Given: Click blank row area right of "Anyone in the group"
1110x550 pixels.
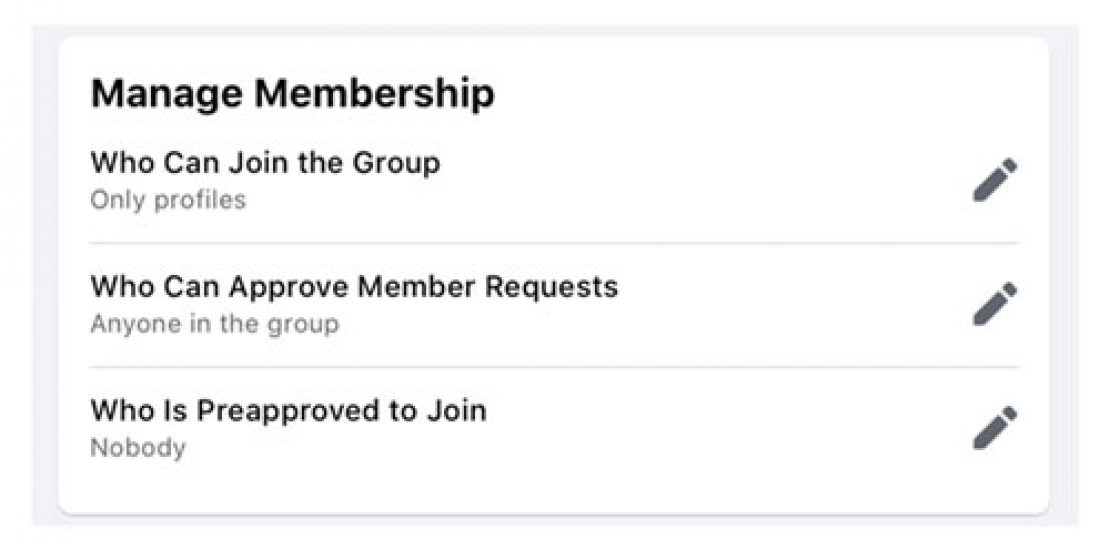Looking at the screenshot, I should coord(650,324).
